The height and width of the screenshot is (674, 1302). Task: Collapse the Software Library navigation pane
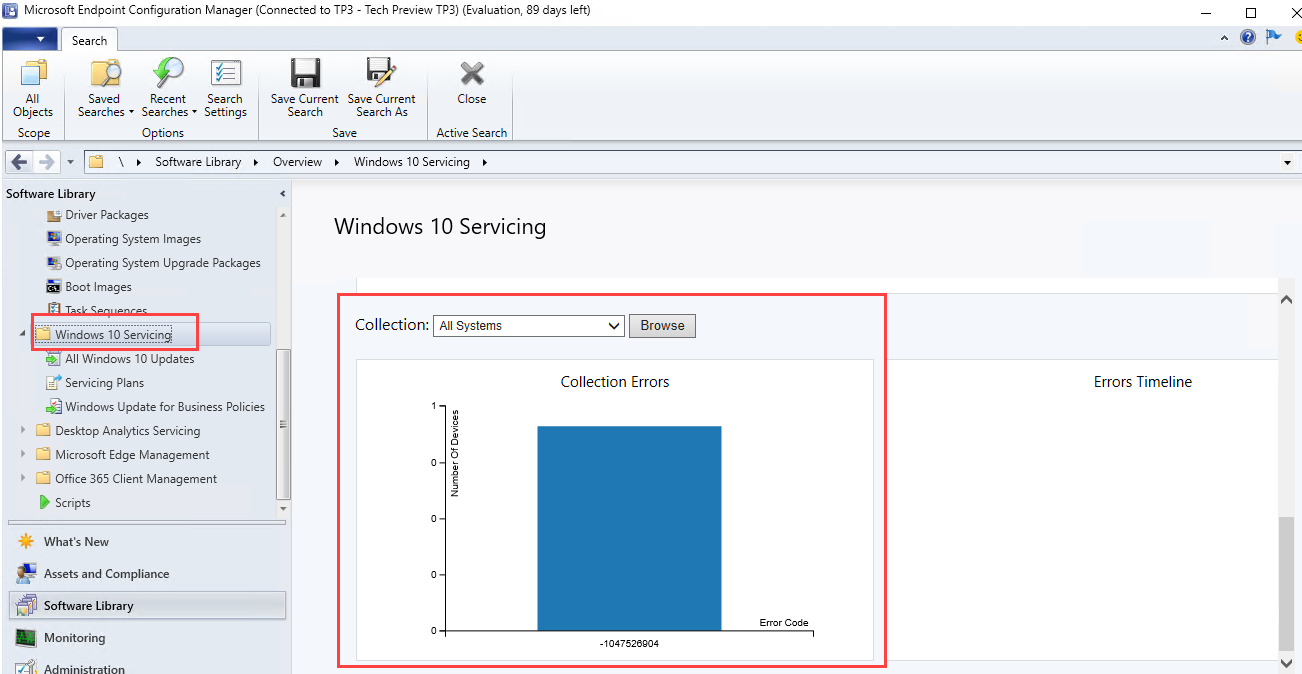pos(283,194)
